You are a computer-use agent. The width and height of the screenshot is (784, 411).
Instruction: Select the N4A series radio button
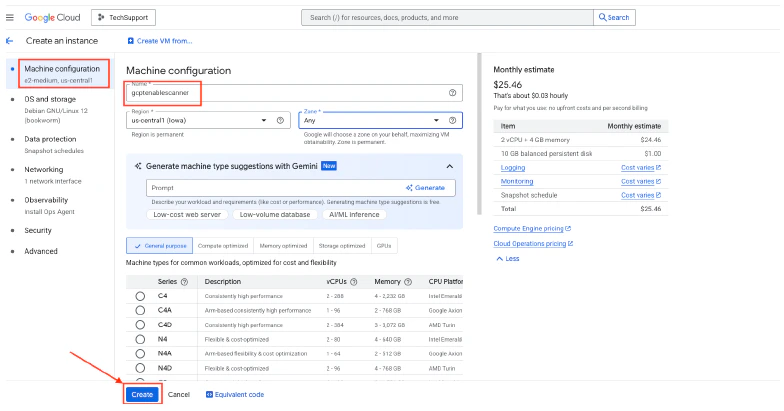(x=140, y=354)
